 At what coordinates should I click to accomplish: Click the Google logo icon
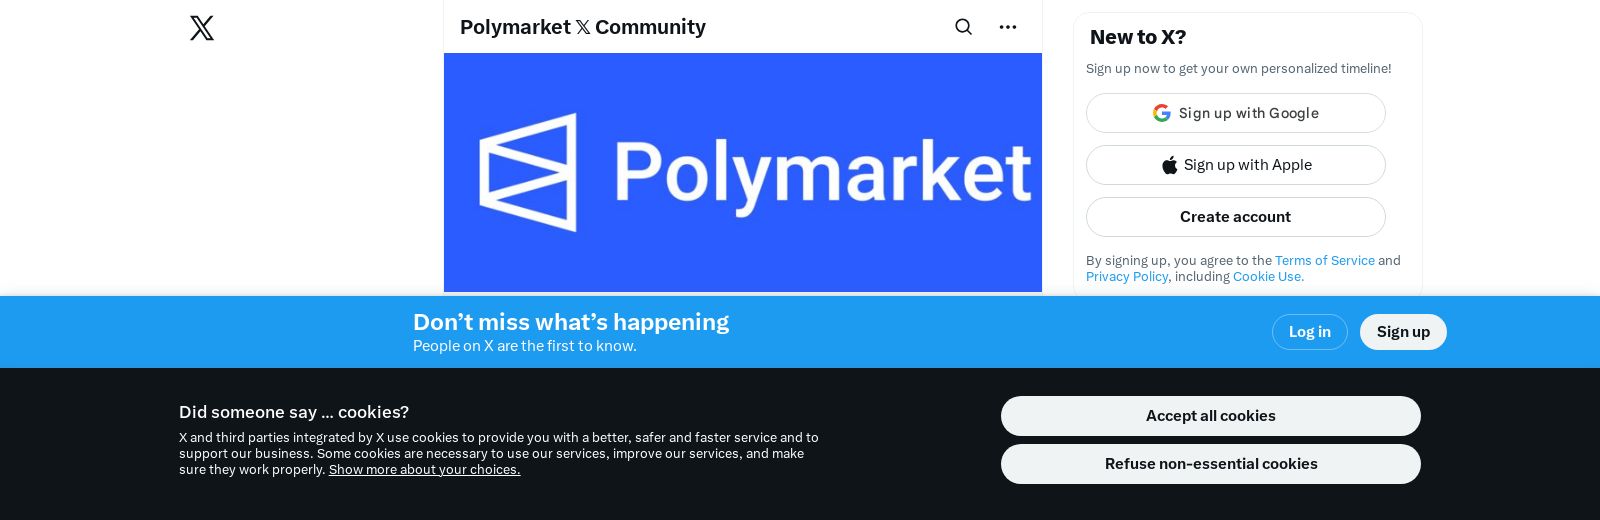pos(1161,113)
